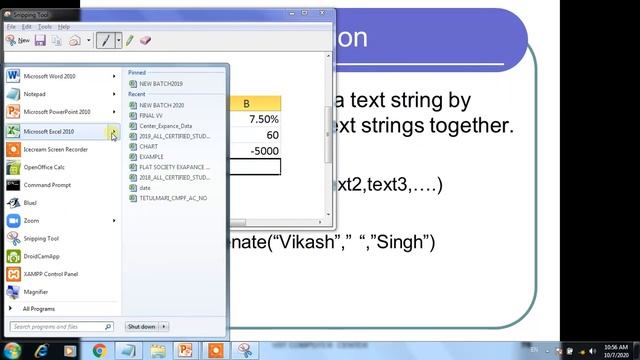
Task: Open the Tools menu in Snipping Tool
Action: (44, 27)
